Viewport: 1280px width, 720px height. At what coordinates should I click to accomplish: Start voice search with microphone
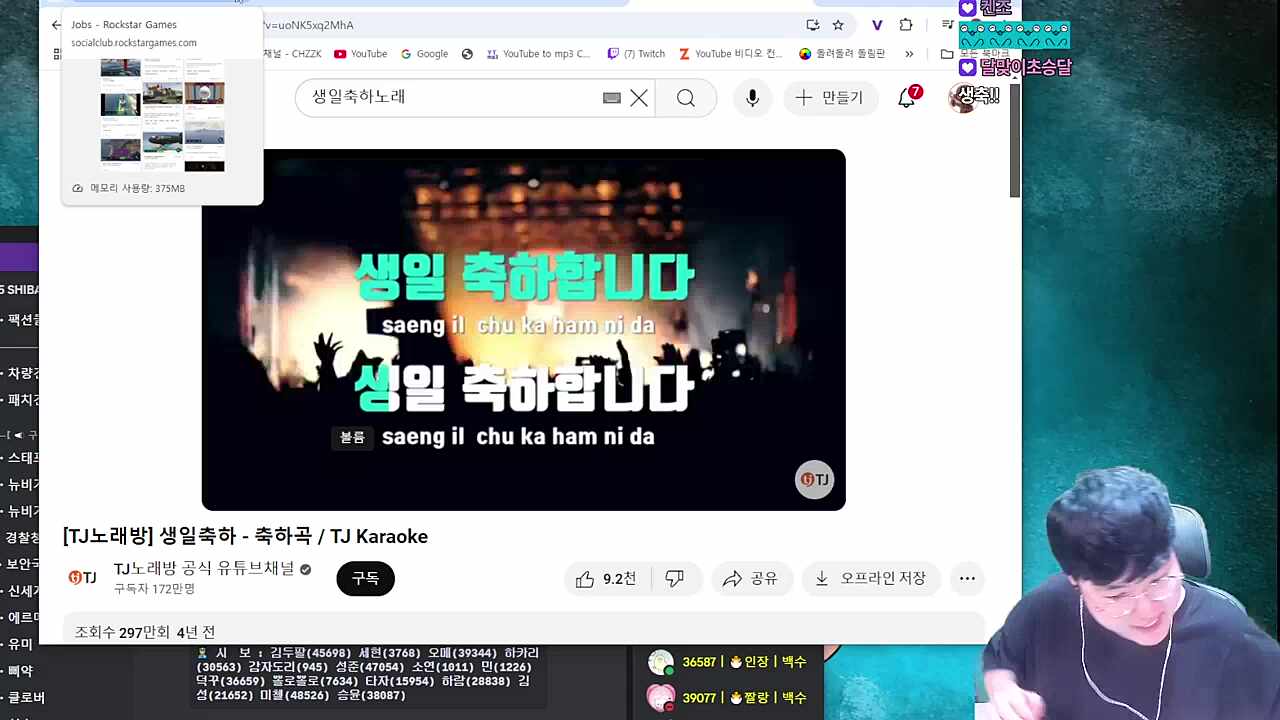coord(752,97)
